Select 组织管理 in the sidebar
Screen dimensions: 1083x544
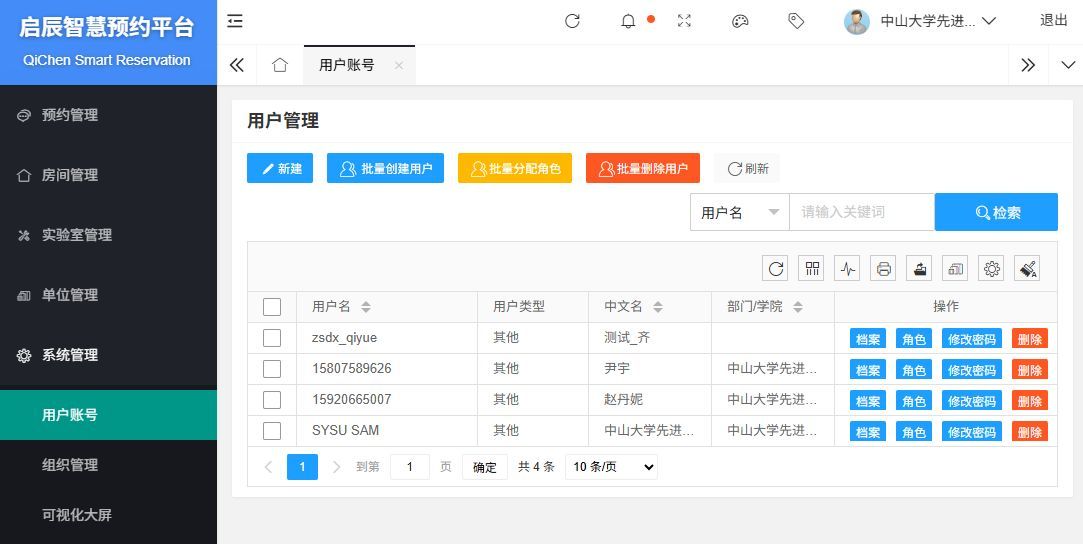pos(70,465)
